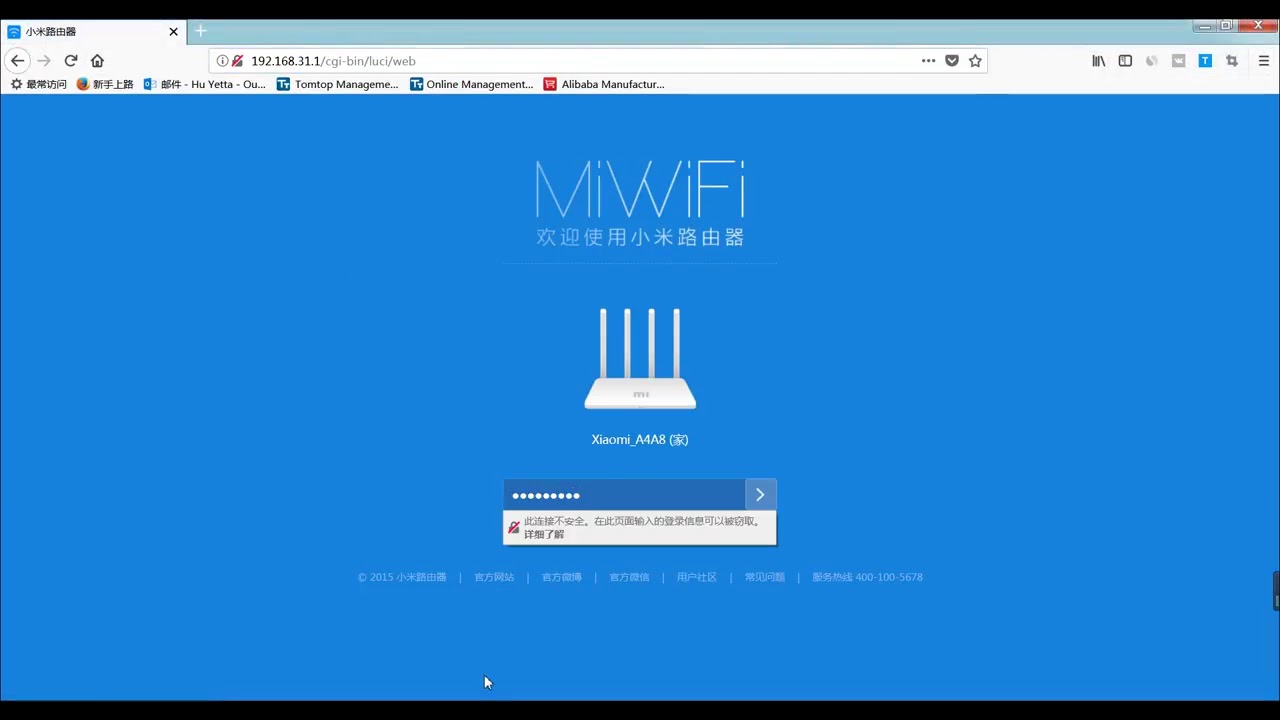Open the browser home page
Screen dimensions: 1280x720
[x=97, y=61]
